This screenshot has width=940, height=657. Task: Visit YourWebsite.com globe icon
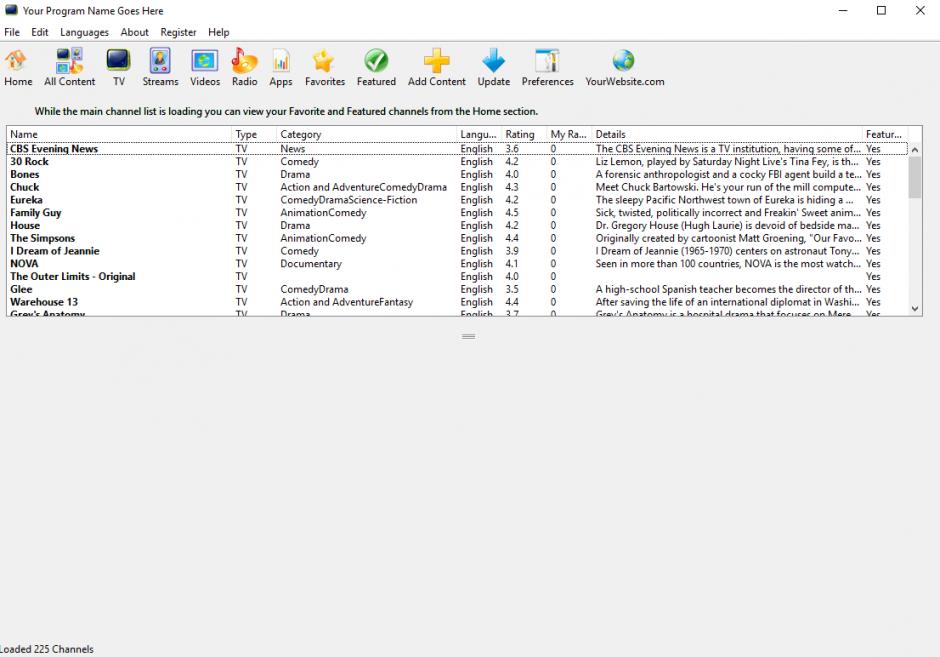(x=623, y=61)
